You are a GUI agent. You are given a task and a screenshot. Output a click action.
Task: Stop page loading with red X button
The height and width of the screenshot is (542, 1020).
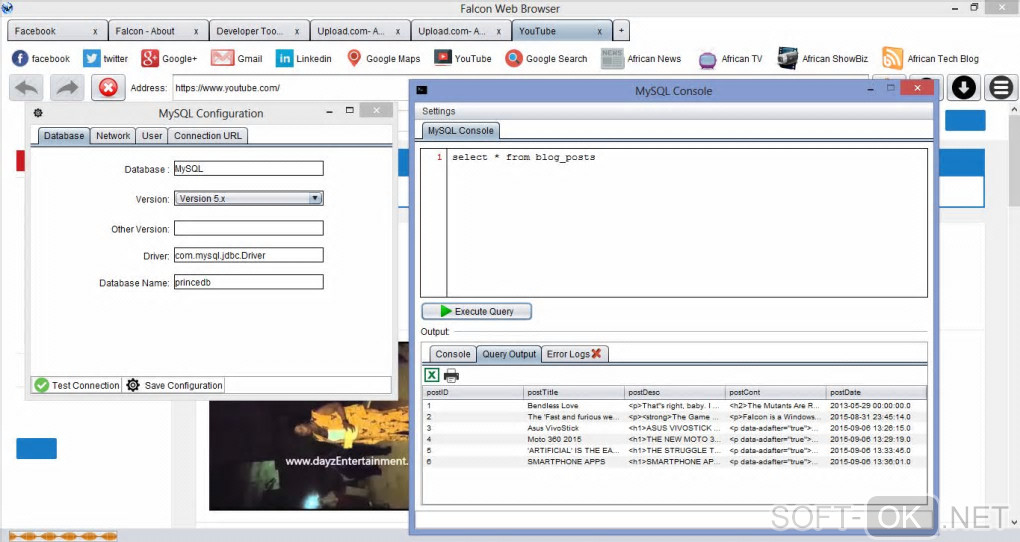pos(108,88)
